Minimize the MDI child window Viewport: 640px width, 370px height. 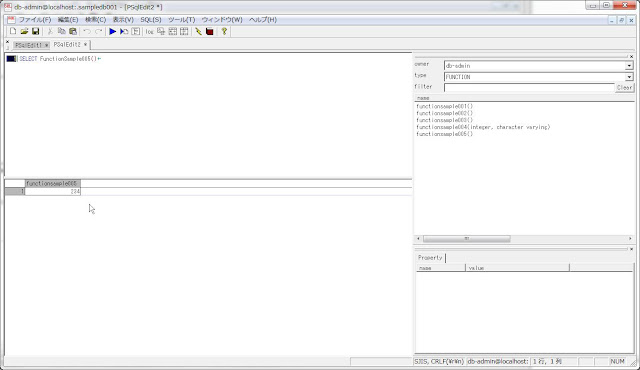point(612,20)
